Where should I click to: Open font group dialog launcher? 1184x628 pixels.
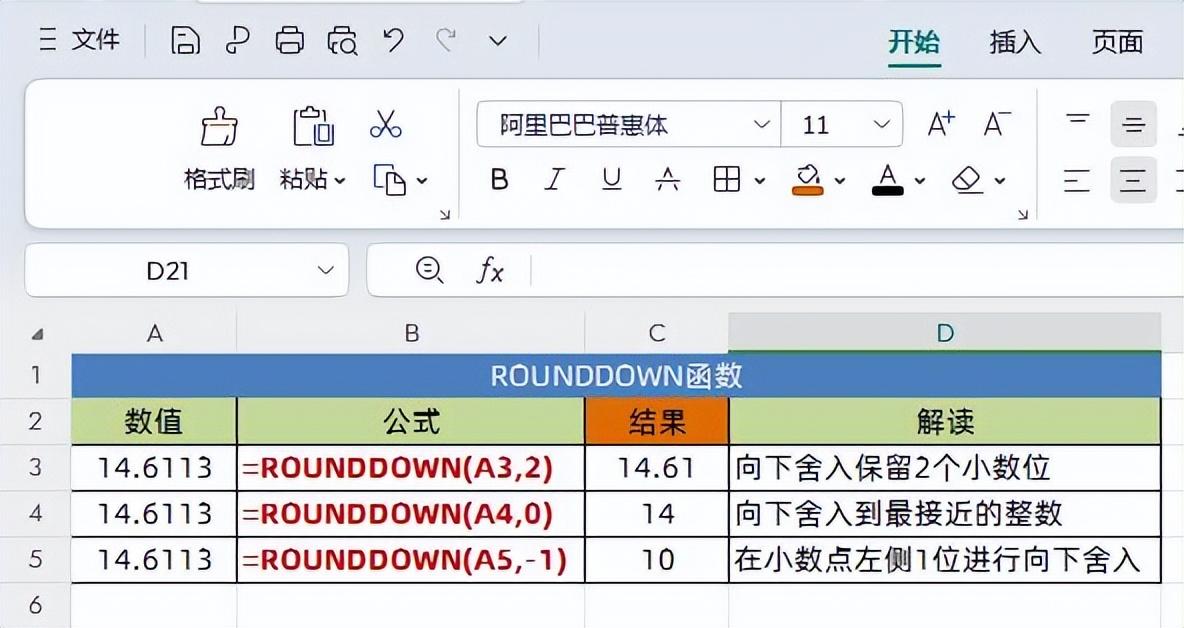point(1023,215)
